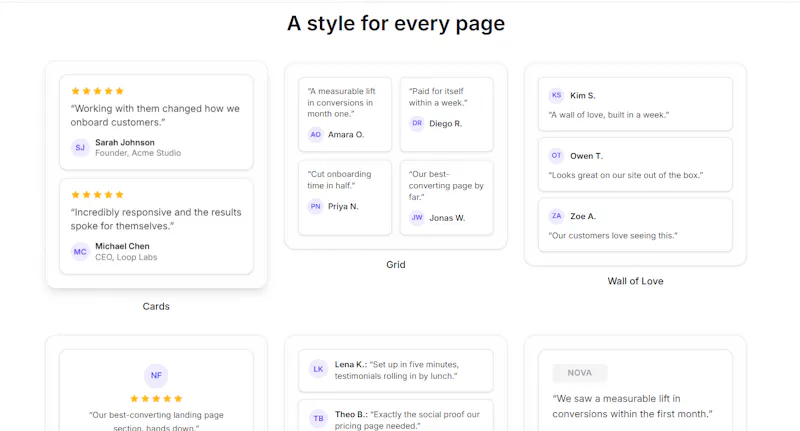800x431 pixels.
Task: Click Michael Chen's name
Action: pyautogui.click(x=122, y=246)
